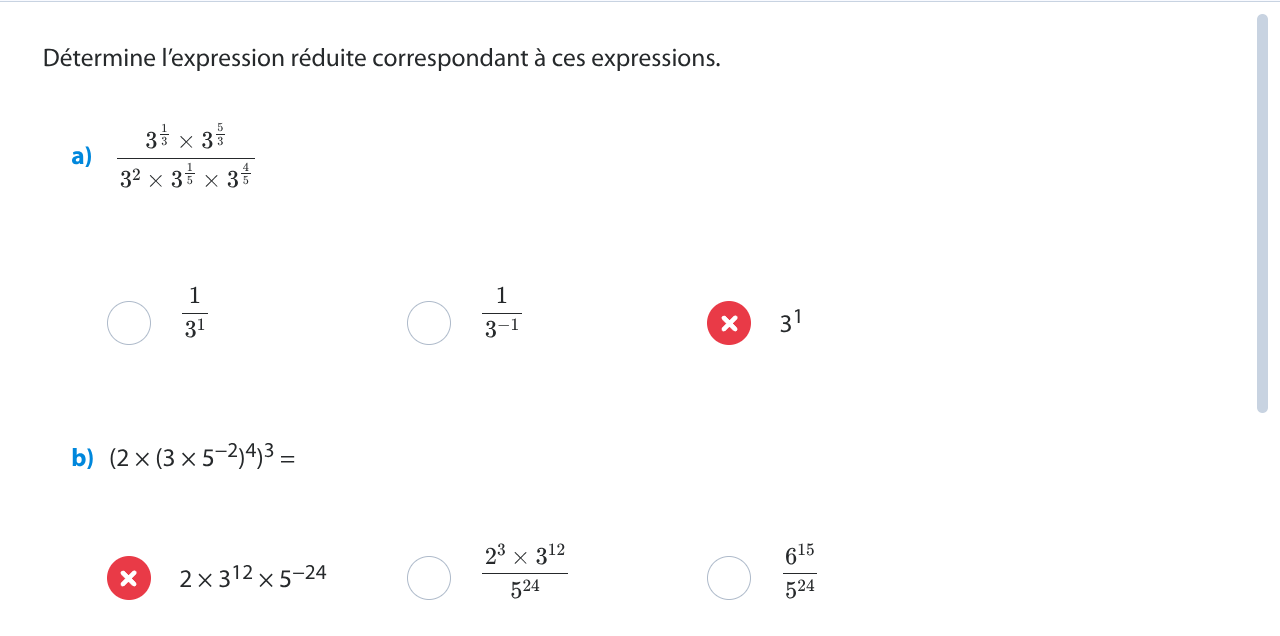Click the answer text 1 over 3⁻¹
Screen dimensions: 1280x636
(x=502, y=312)
